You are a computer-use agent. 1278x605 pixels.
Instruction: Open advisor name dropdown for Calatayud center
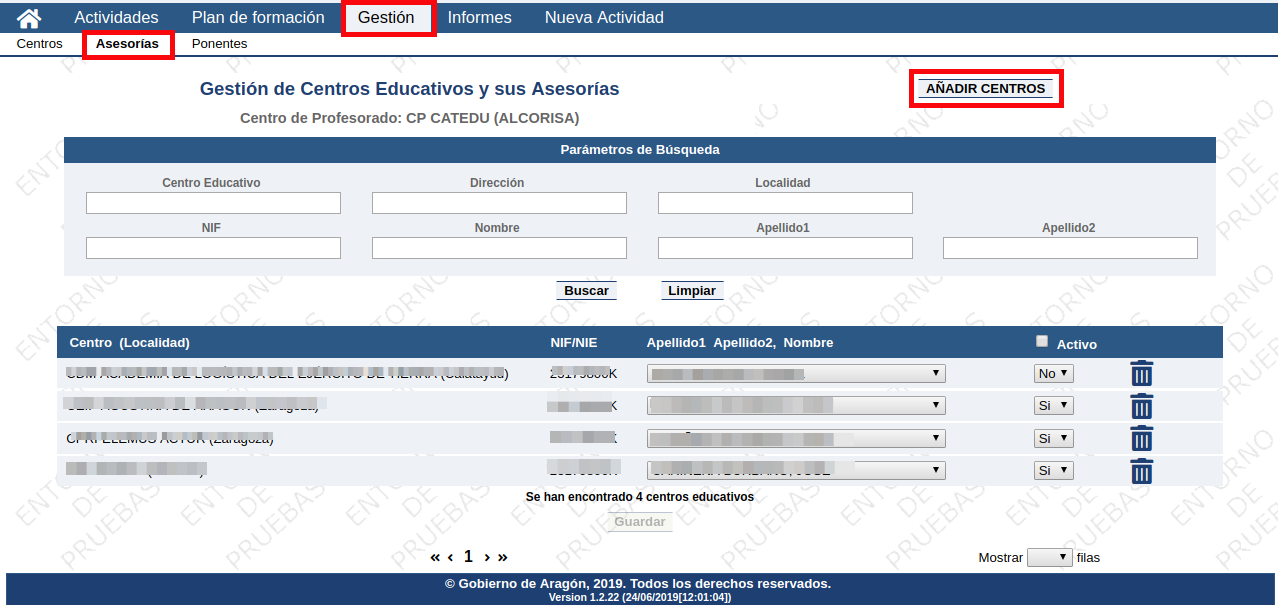[796, 373]
